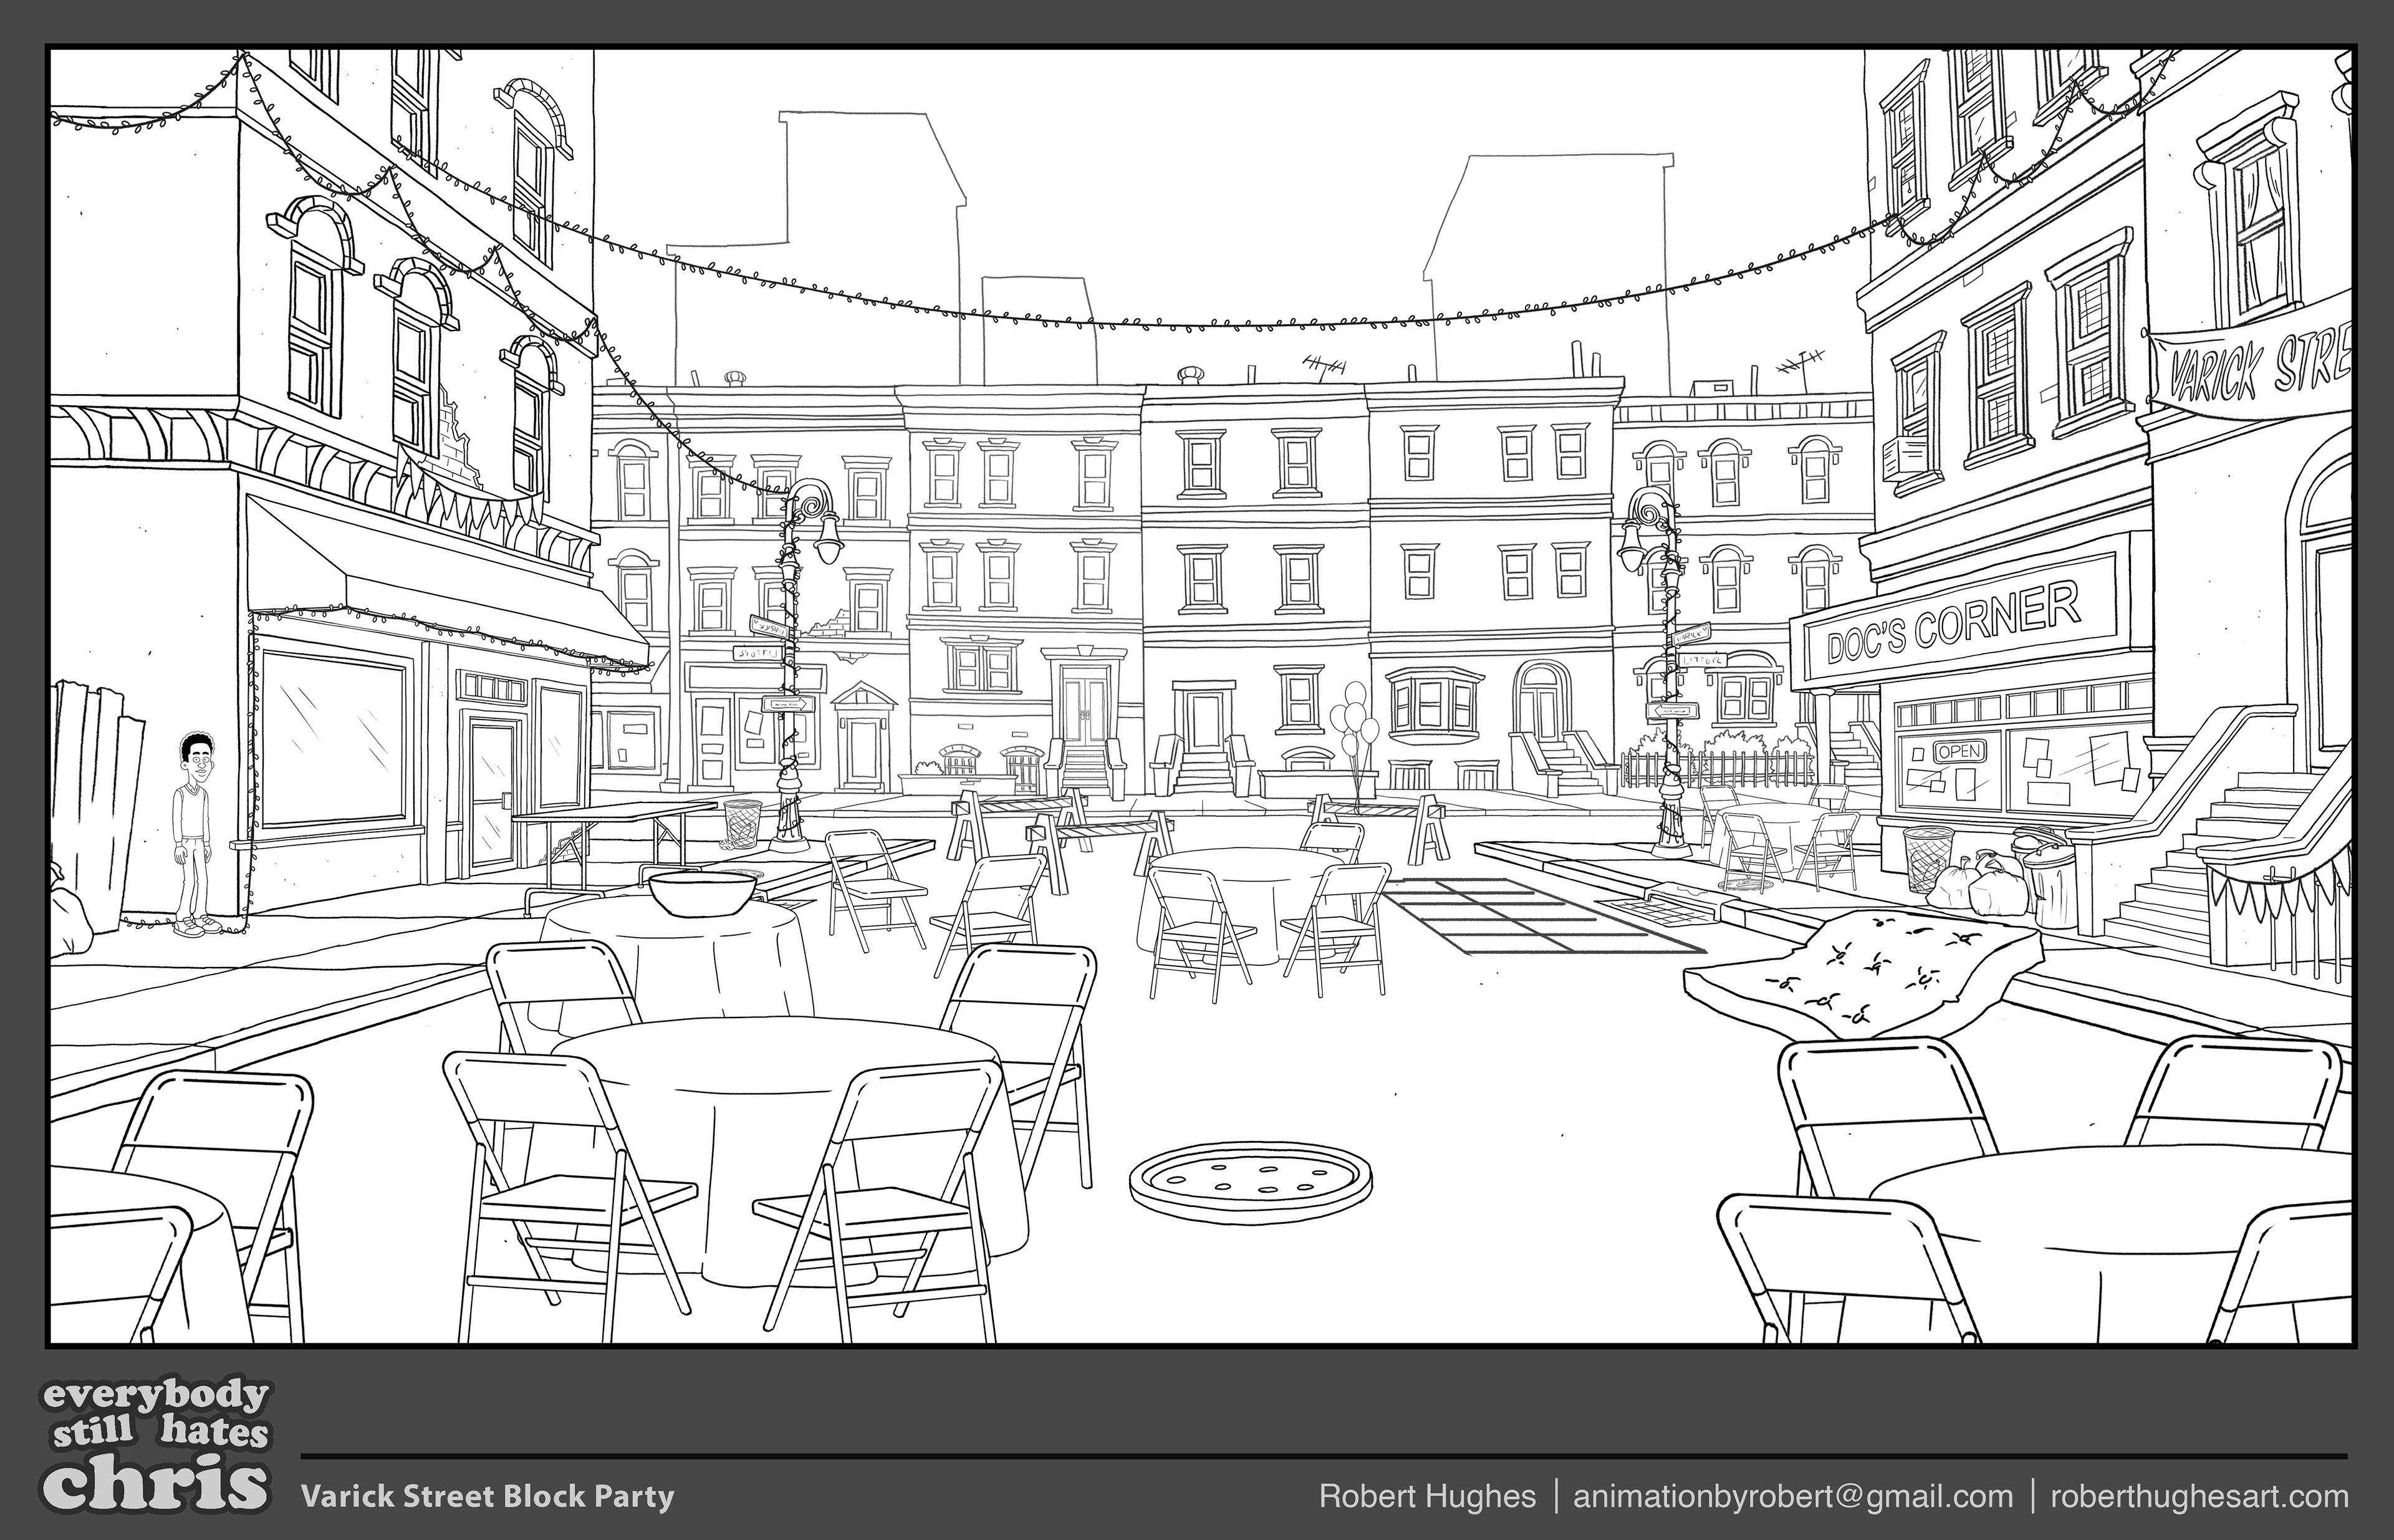Click the Robert Hughes name text

coord(1427,1496)
